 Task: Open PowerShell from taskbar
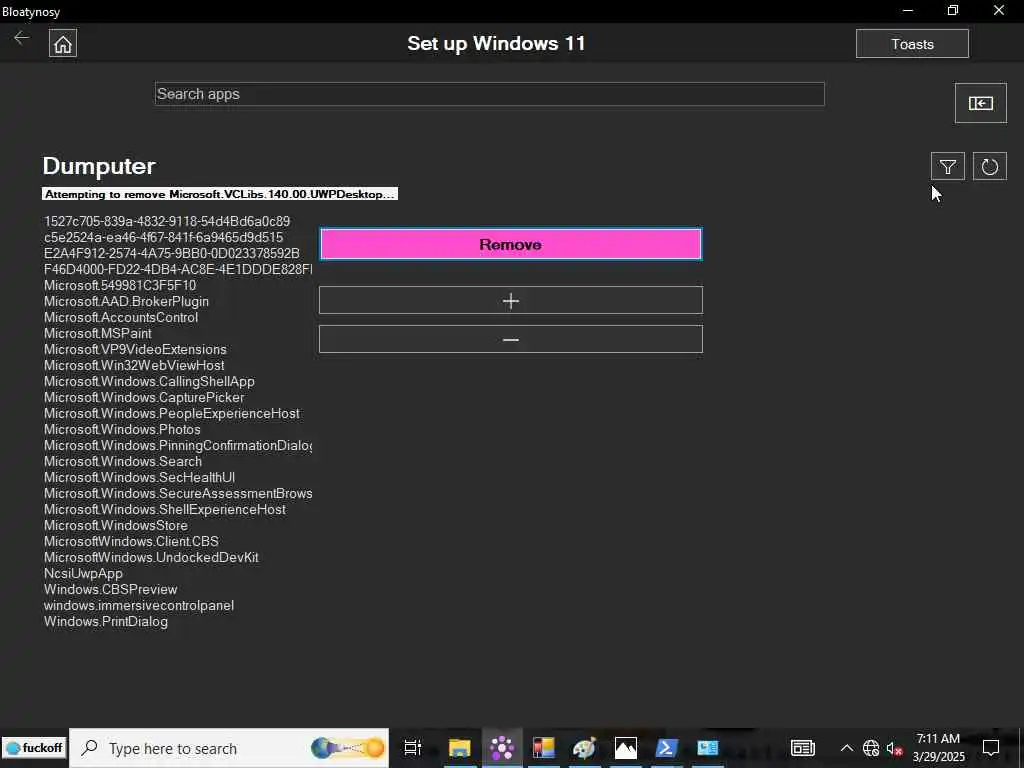tap(667, 748)
